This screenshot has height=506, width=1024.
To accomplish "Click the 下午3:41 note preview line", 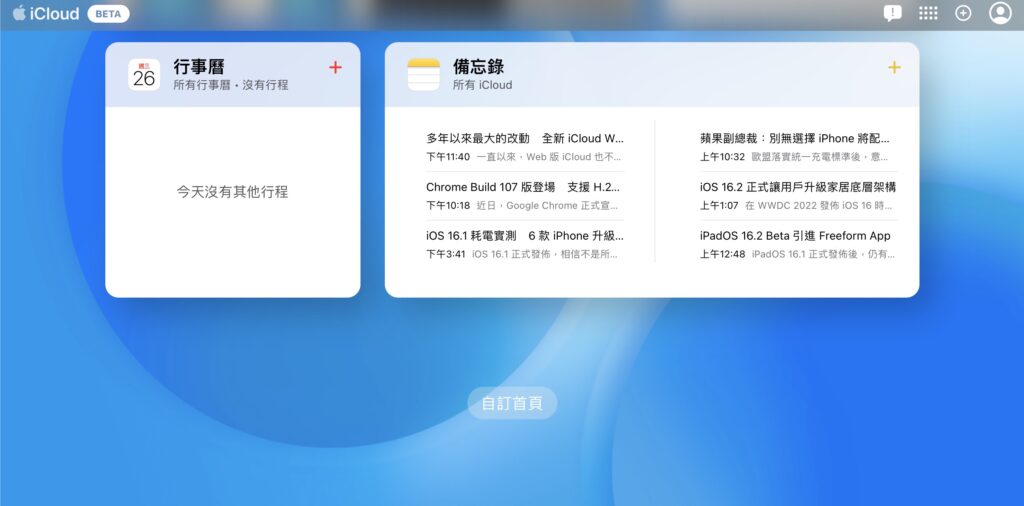I will click(522, 254).
